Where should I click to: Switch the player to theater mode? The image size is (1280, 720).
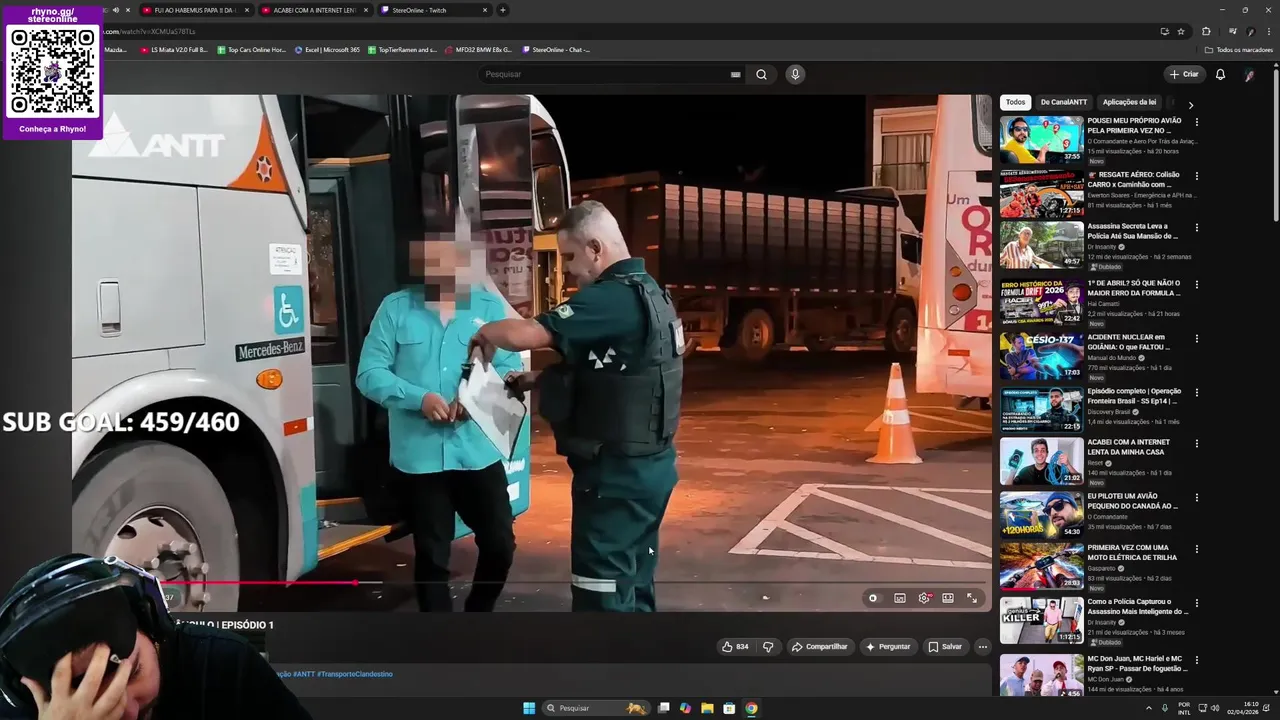coord(948,598)
